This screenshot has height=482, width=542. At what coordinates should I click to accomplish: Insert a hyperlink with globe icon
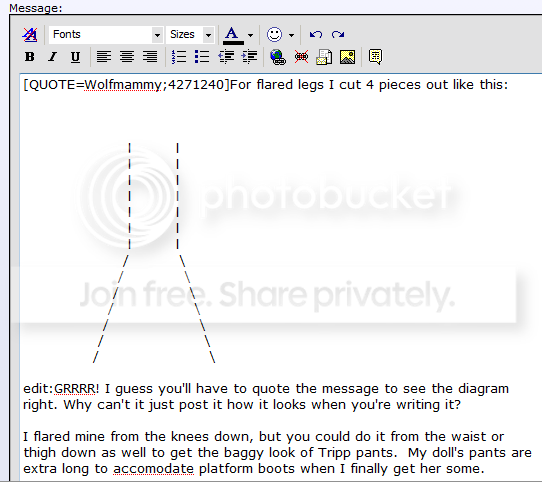click(x=278, y=57)
